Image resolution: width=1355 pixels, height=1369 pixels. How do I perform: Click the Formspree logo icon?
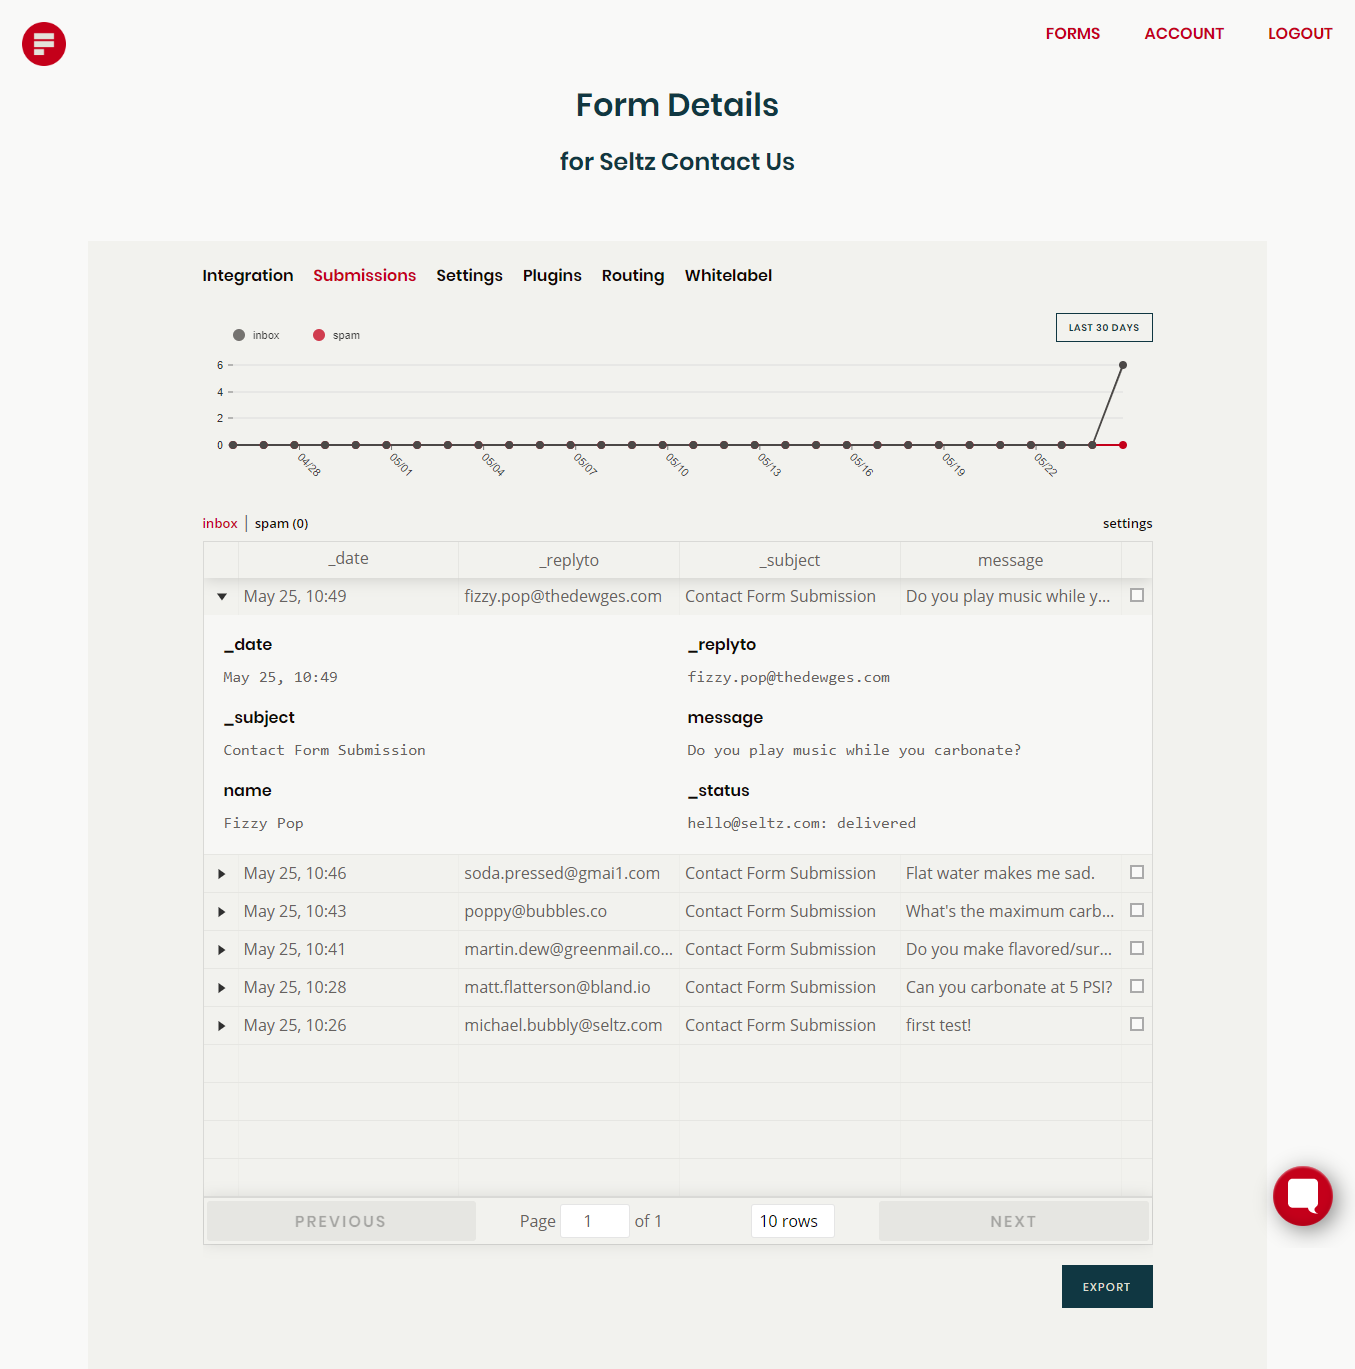pyautogui.click(x=43, y=43)
